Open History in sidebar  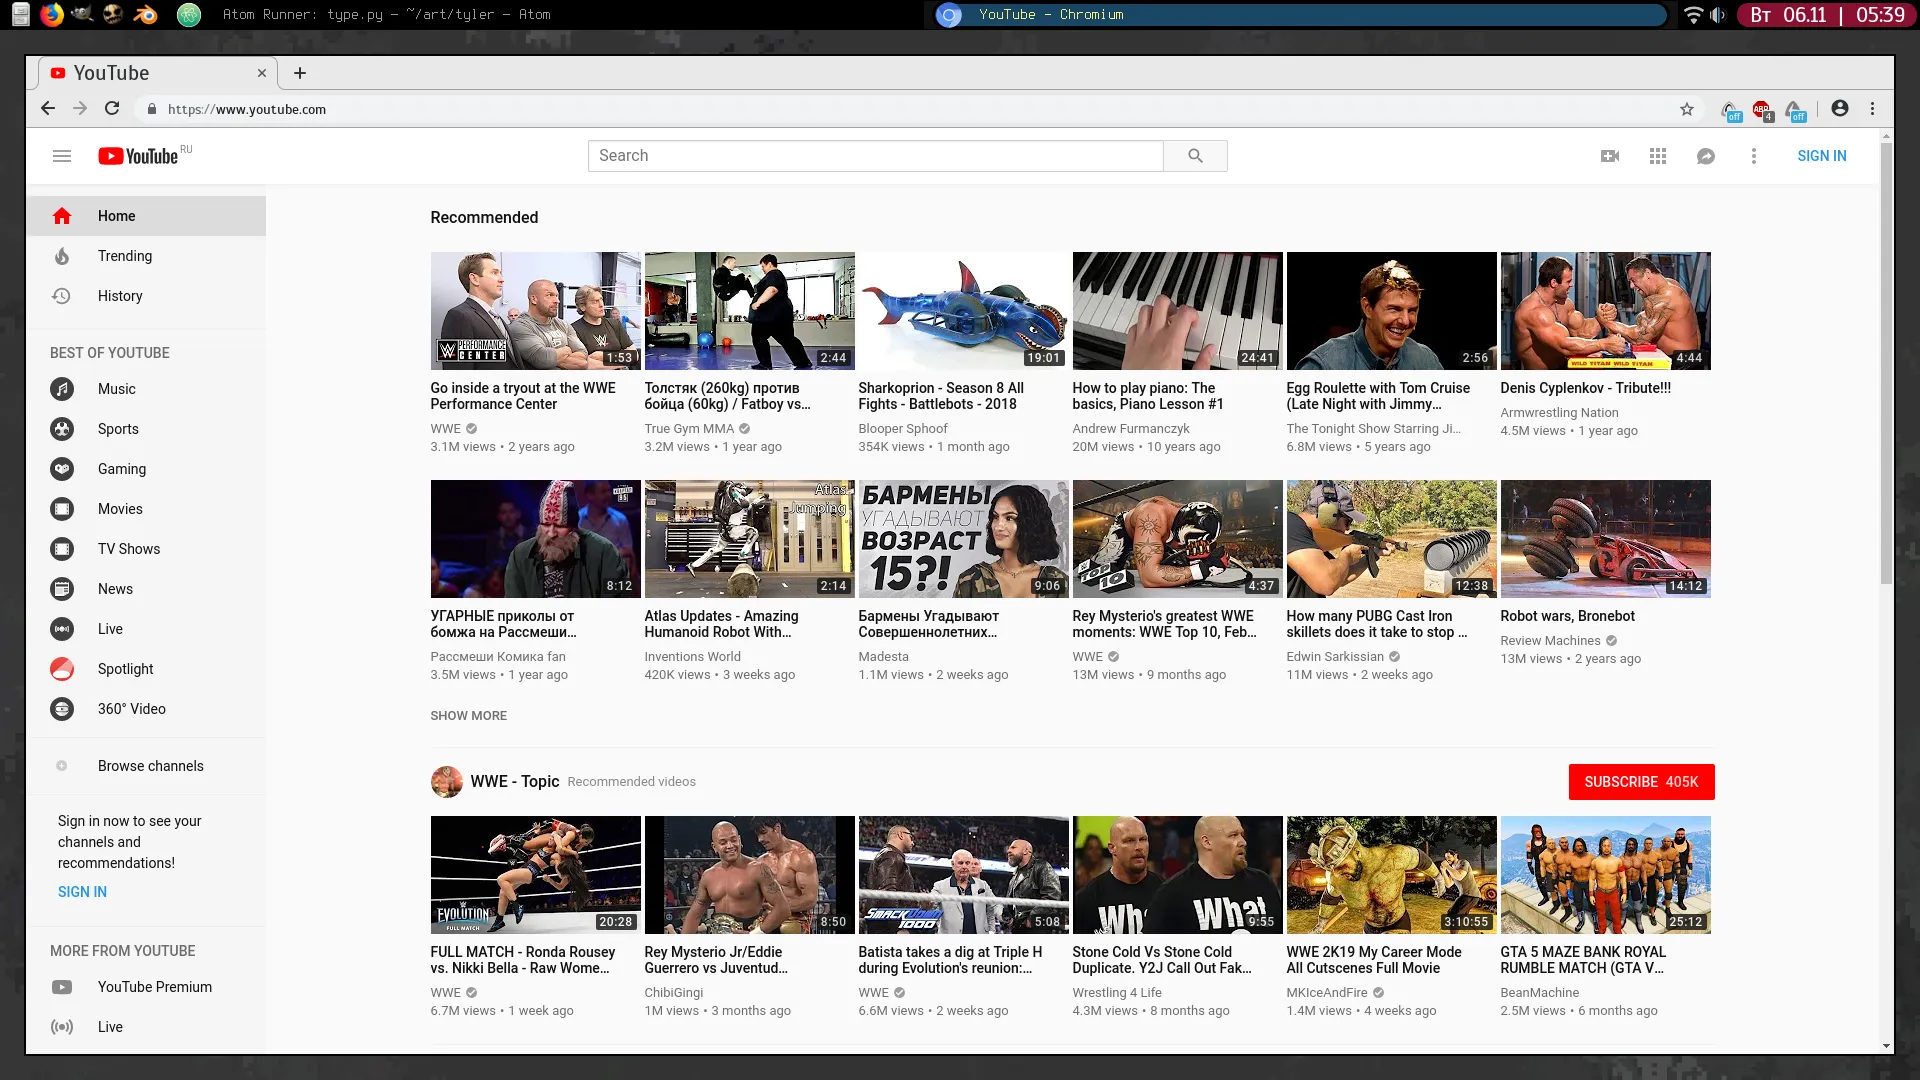pos(120,296)
